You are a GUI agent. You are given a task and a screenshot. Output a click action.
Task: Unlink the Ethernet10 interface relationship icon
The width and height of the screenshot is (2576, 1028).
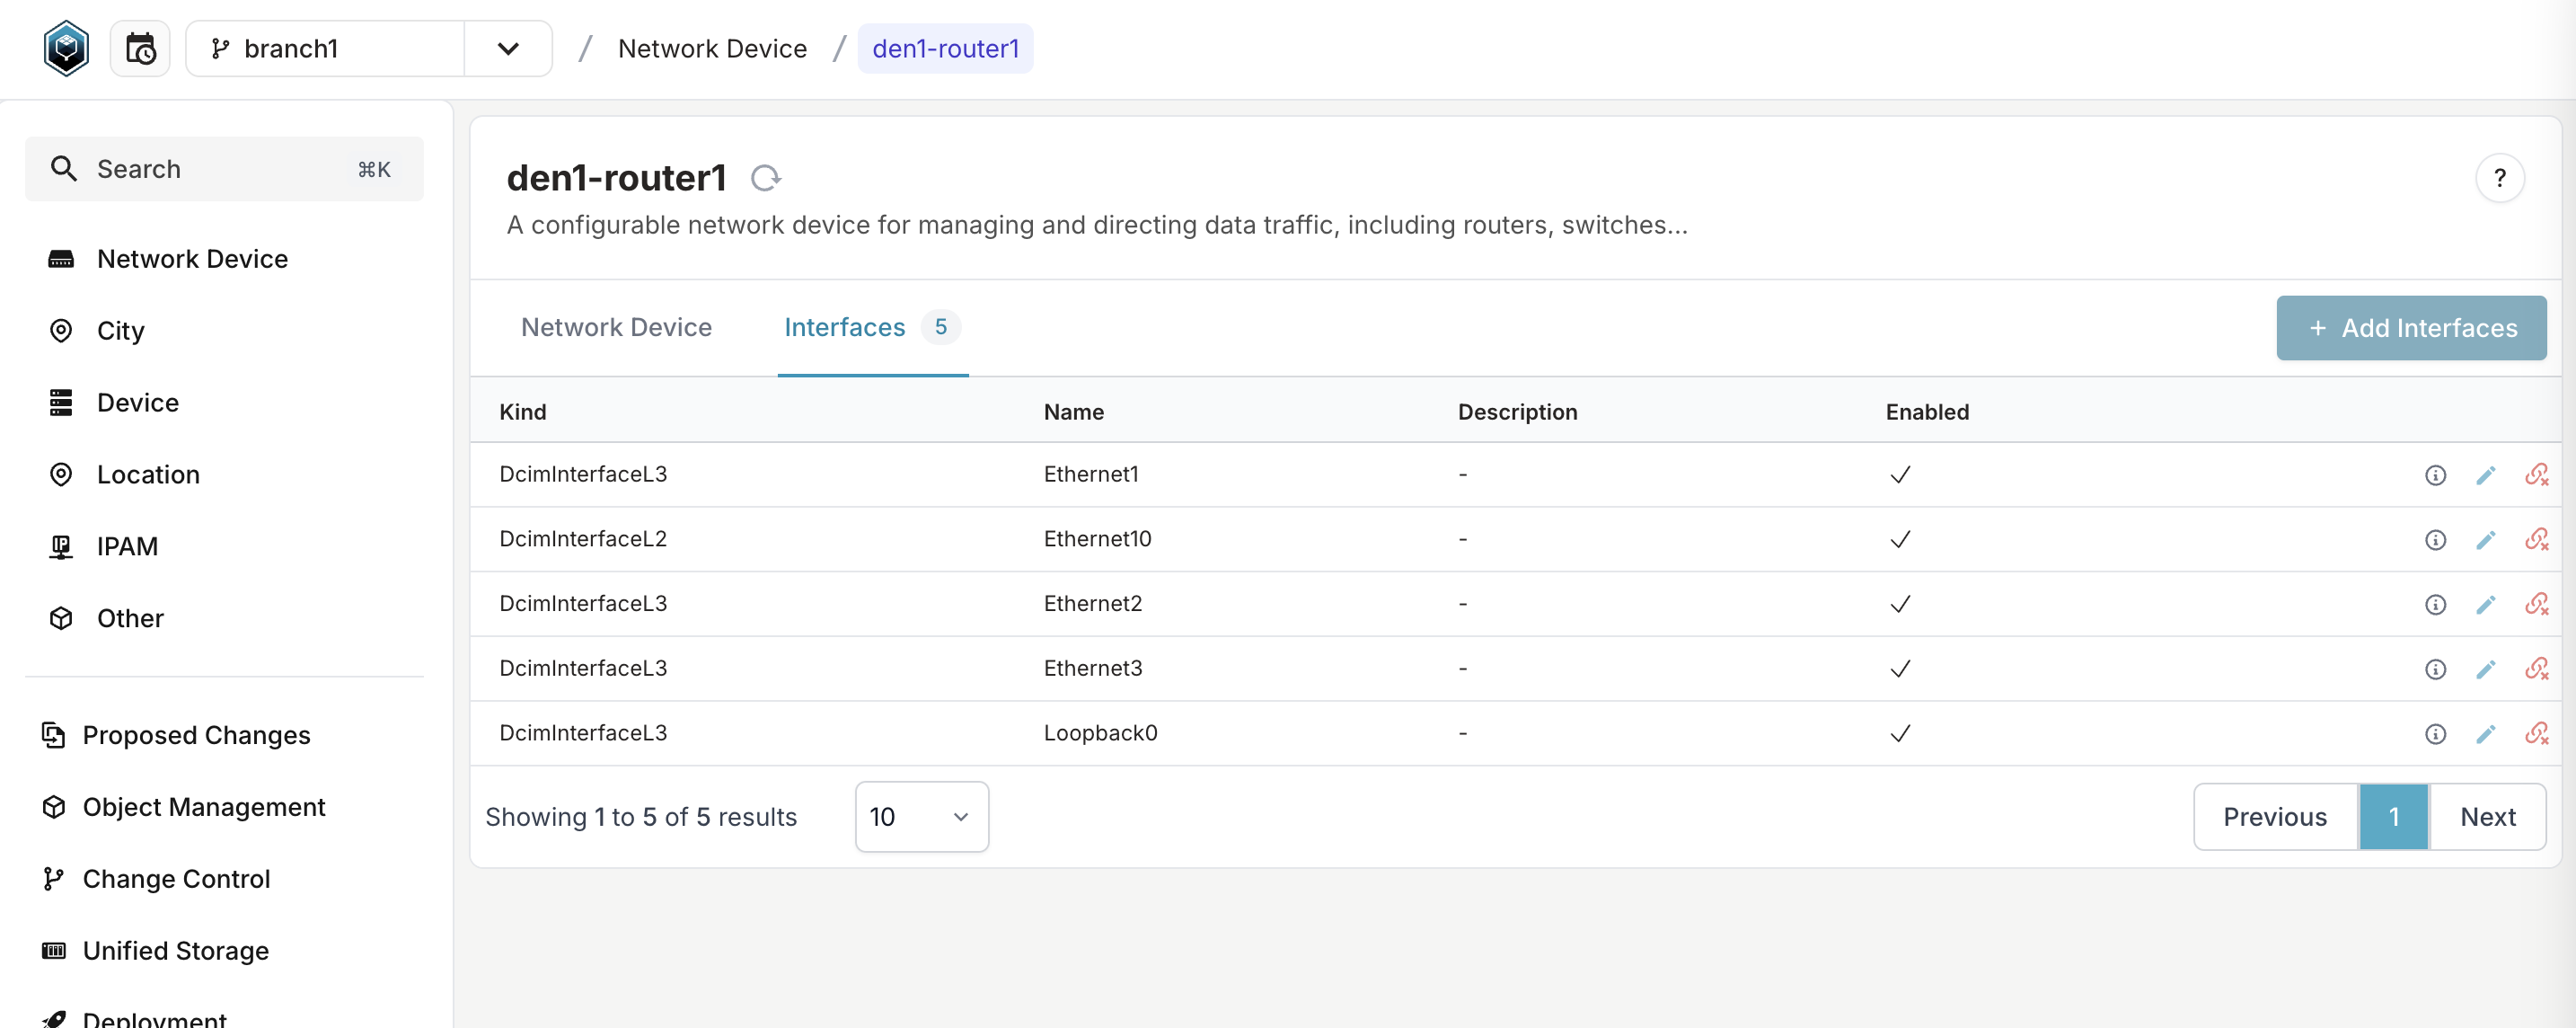(x=2536, y=540)
